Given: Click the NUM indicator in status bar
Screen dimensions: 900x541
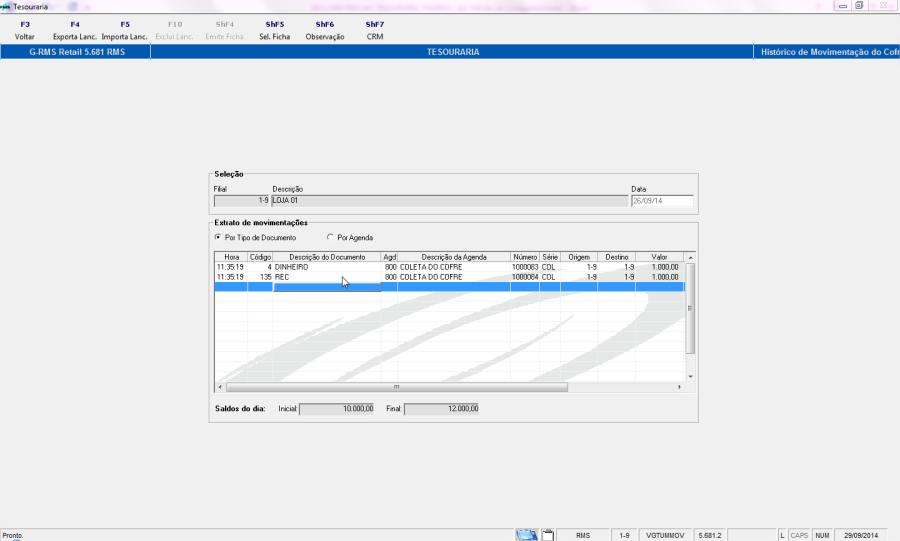Looking at the screenshot, I should (x=822, y=535).
